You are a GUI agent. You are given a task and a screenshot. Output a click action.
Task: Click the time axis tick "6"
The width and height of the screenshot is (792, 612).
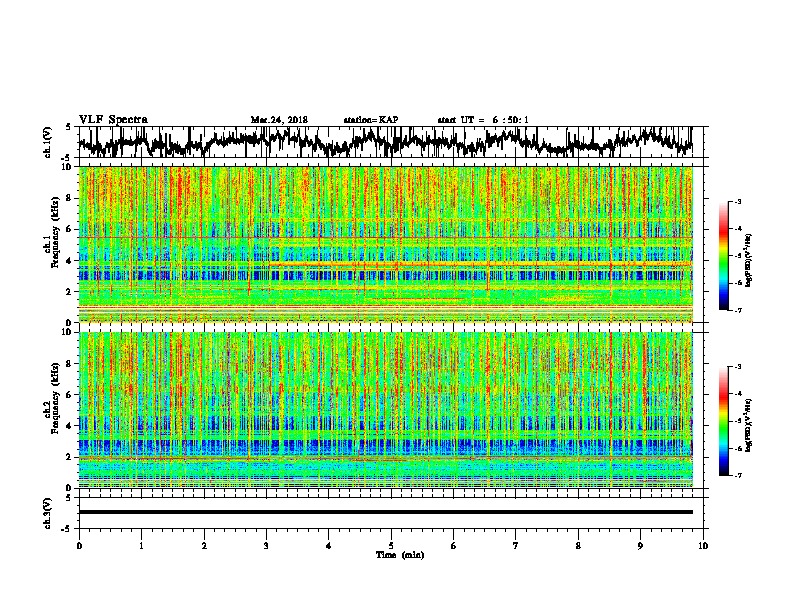(x=454, y=546)
